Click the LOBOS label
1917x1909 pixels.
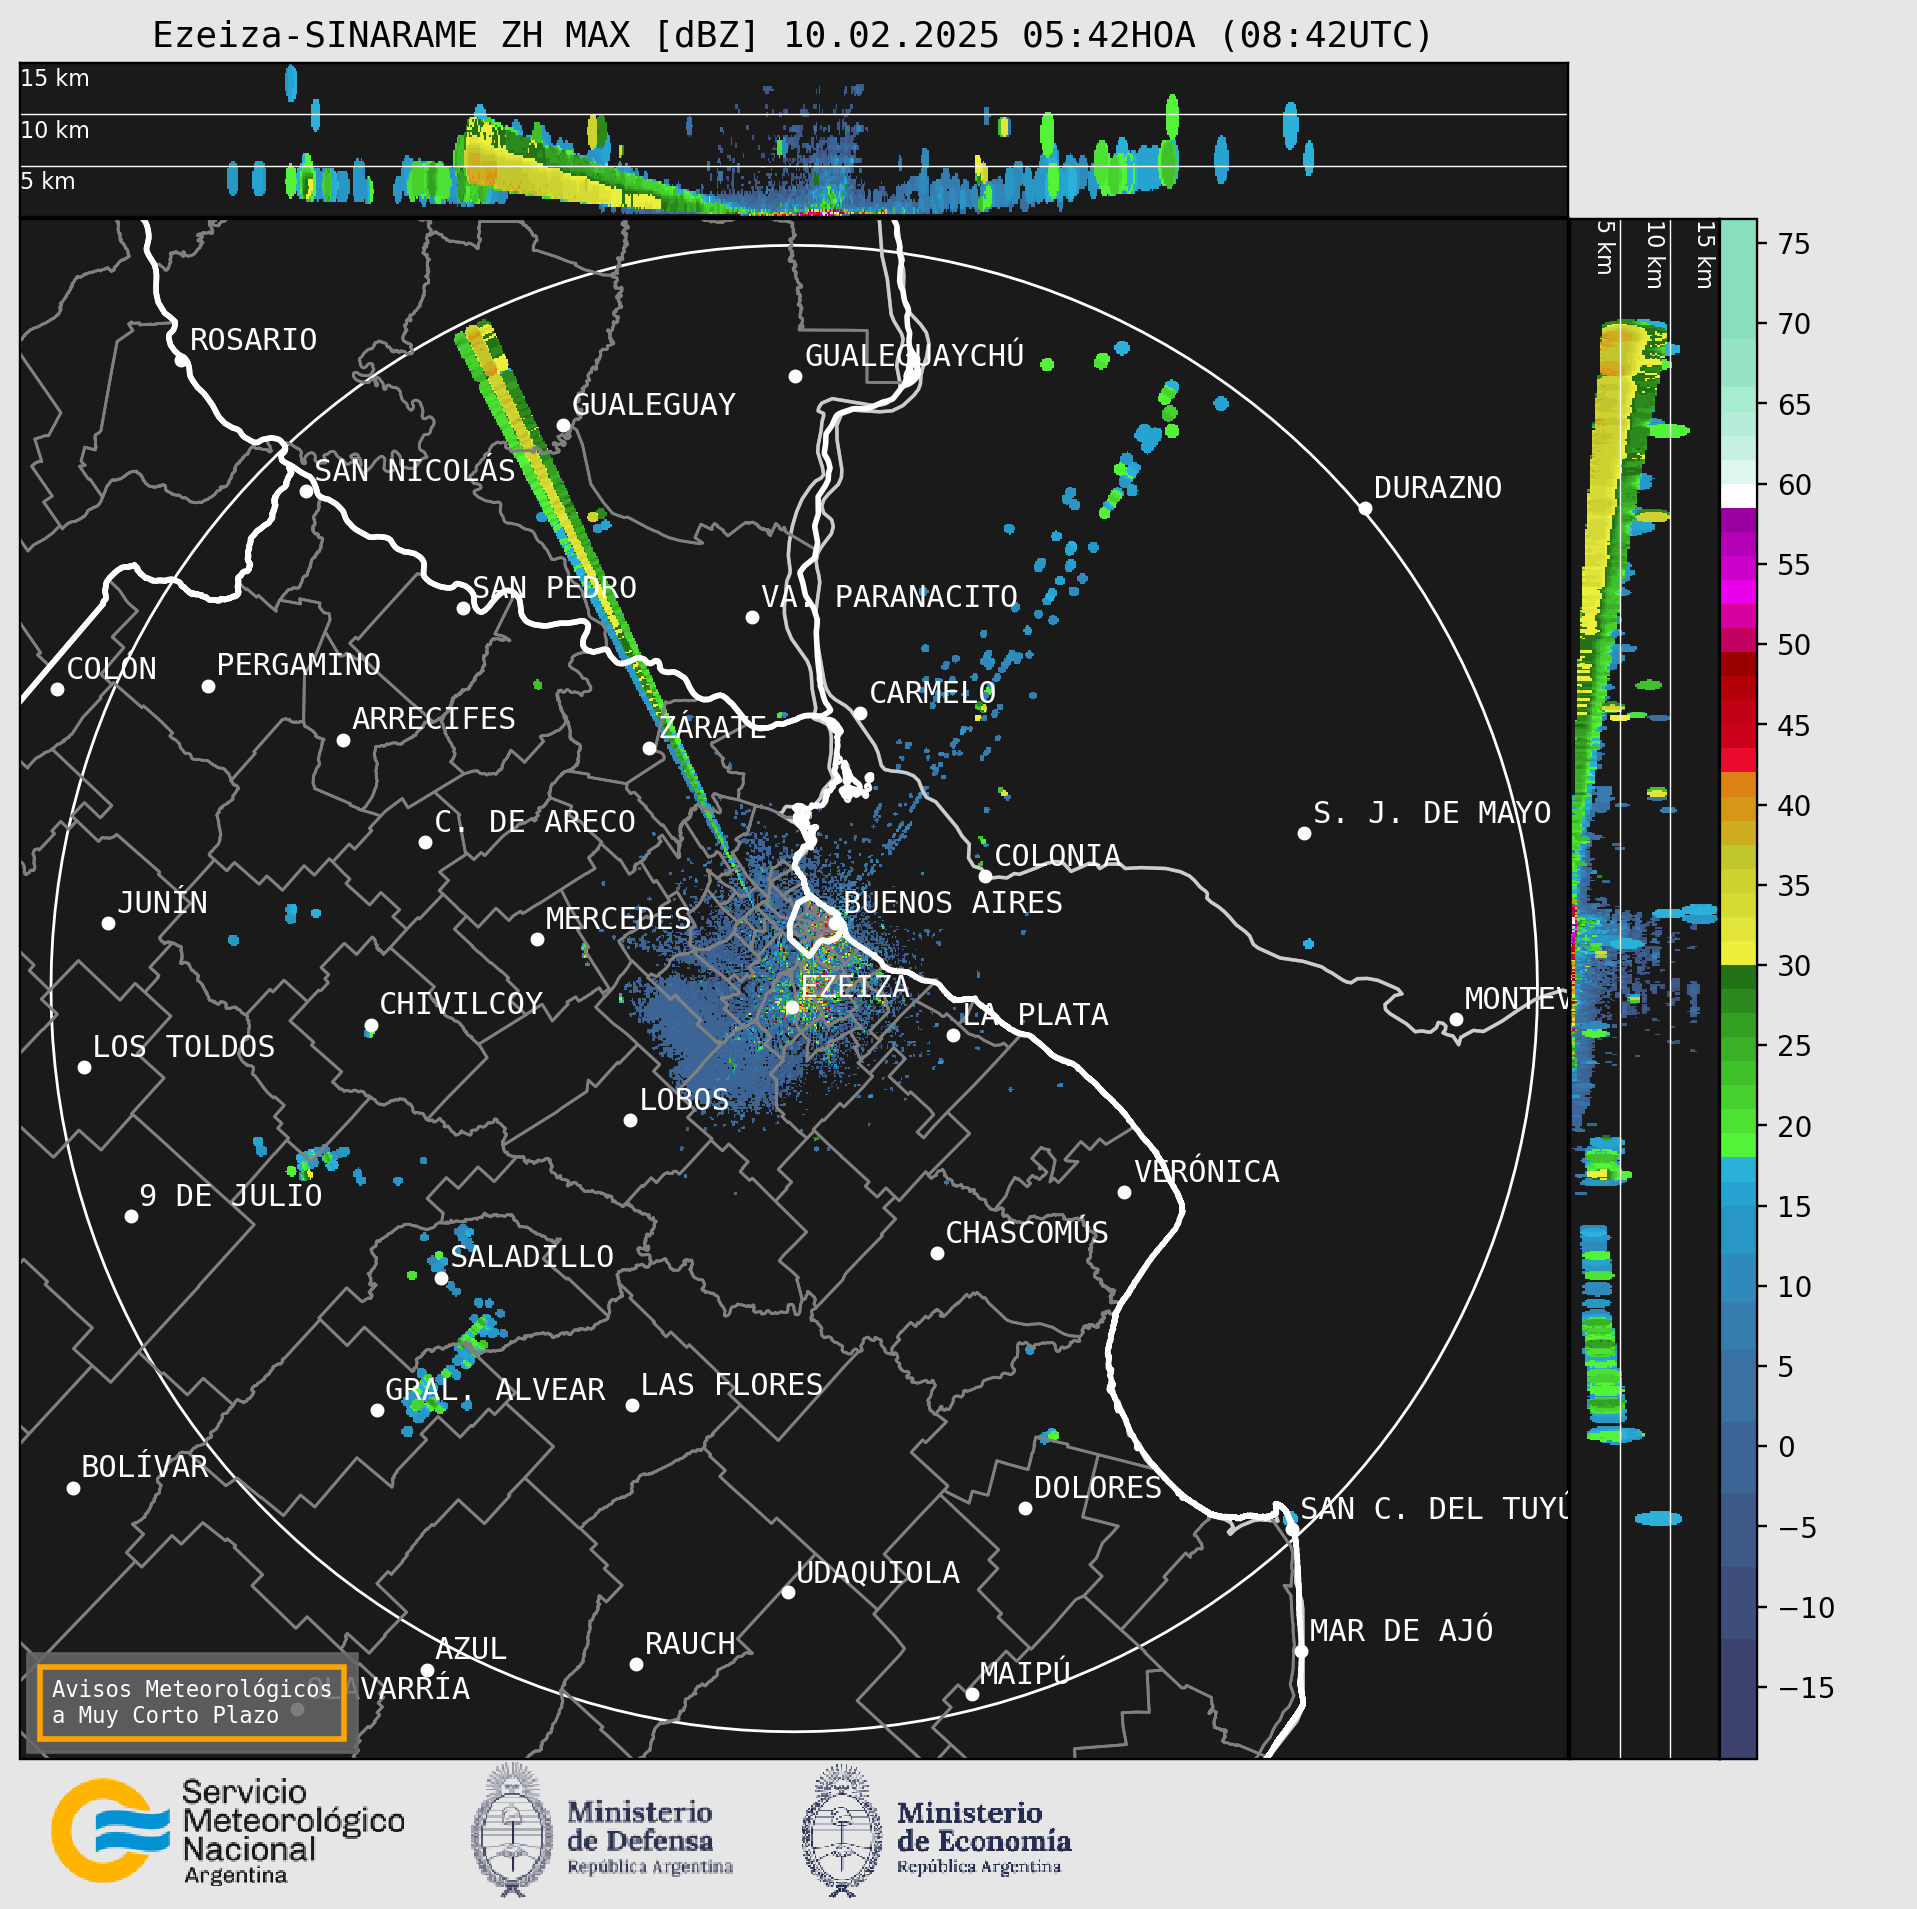coord(684,1100)
